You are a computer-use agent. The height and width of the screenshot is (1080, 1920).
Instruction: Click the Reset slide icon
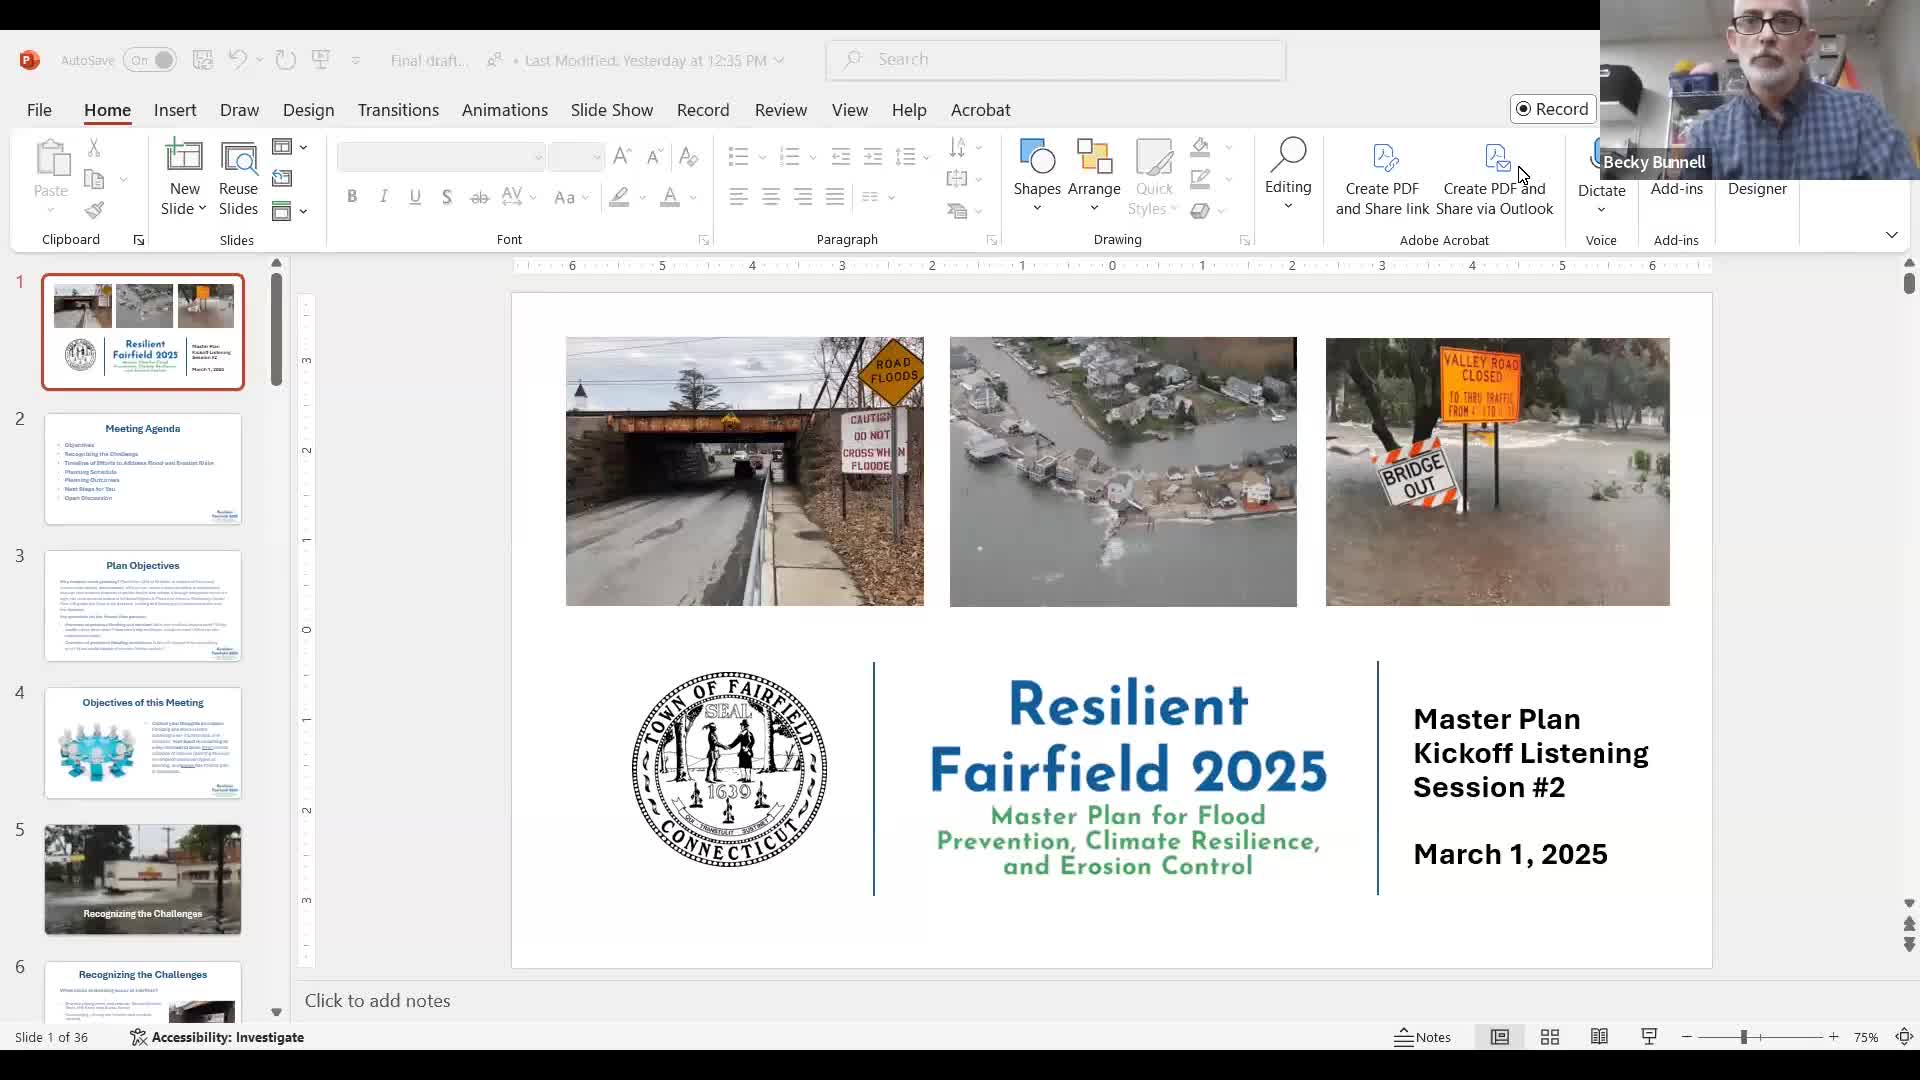(x=282, y=179)
